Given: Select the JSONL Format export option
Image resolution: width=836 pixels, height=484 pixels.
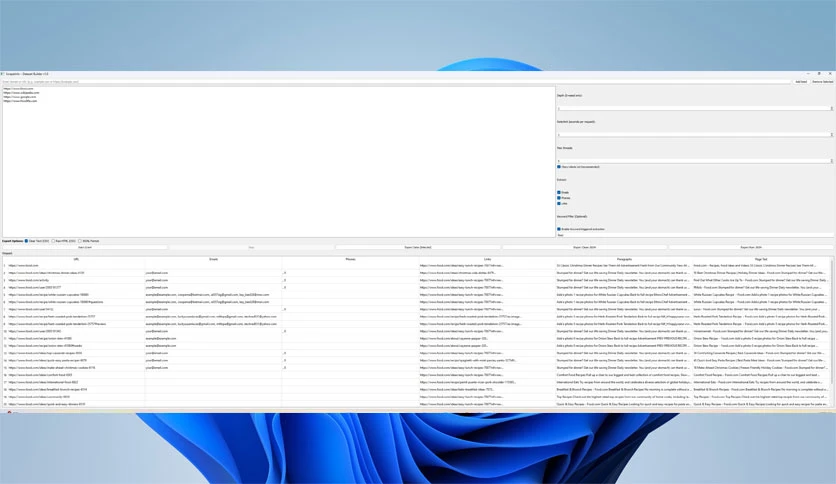Looking at the screenshot, I should click(80, 241).
